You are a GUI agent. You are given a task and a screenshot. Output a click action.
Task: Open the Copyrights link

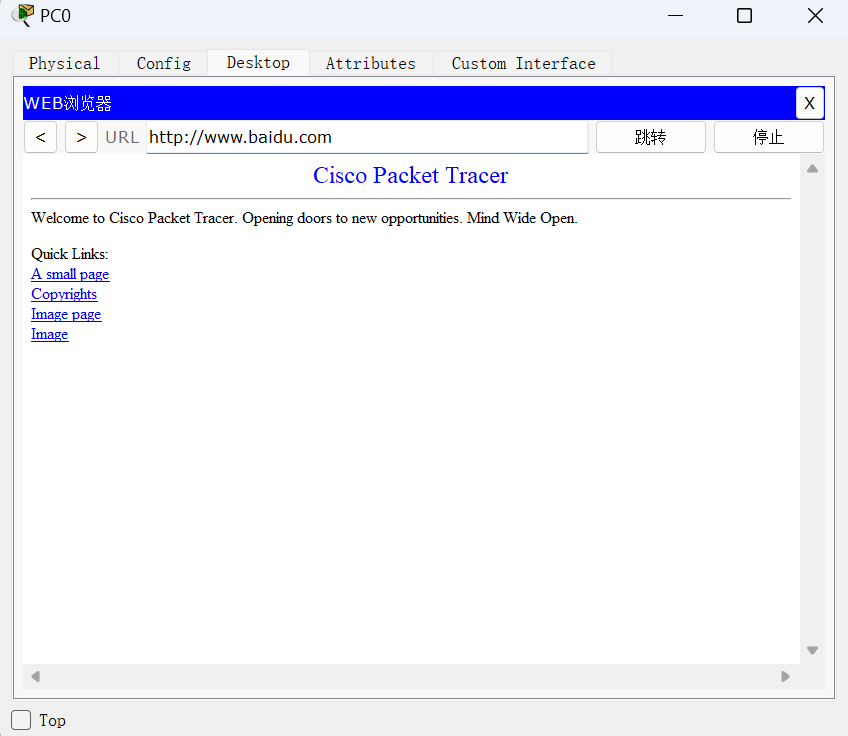tap(64, 294)
